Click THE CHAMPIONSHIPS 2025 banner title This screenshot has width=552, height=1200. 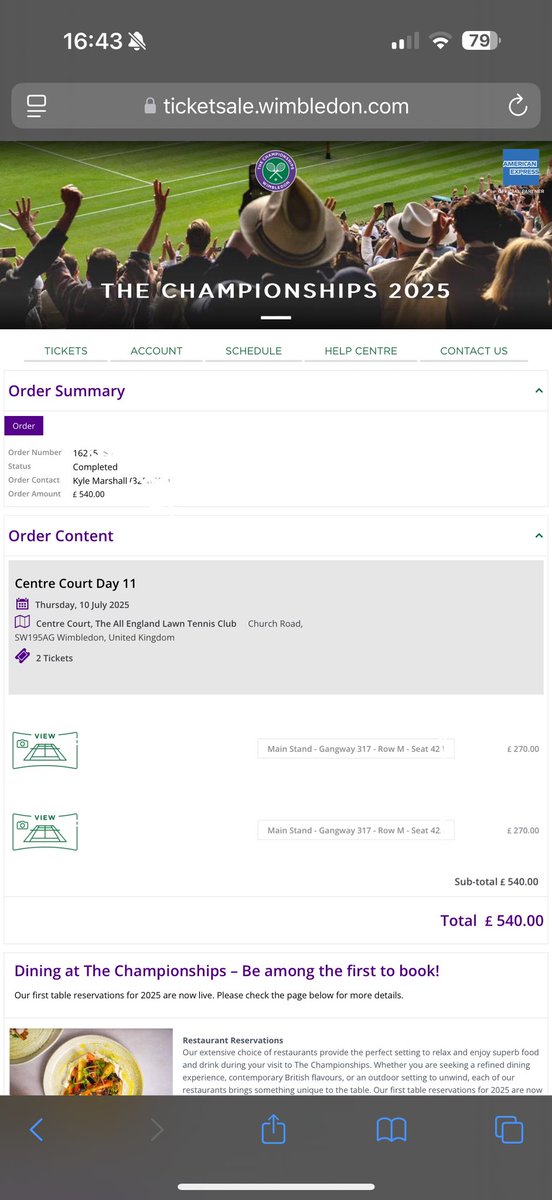(276, 292)
